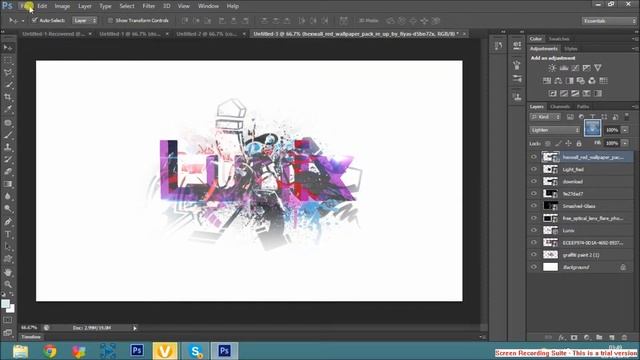Switch to the Channels tab

560,107
